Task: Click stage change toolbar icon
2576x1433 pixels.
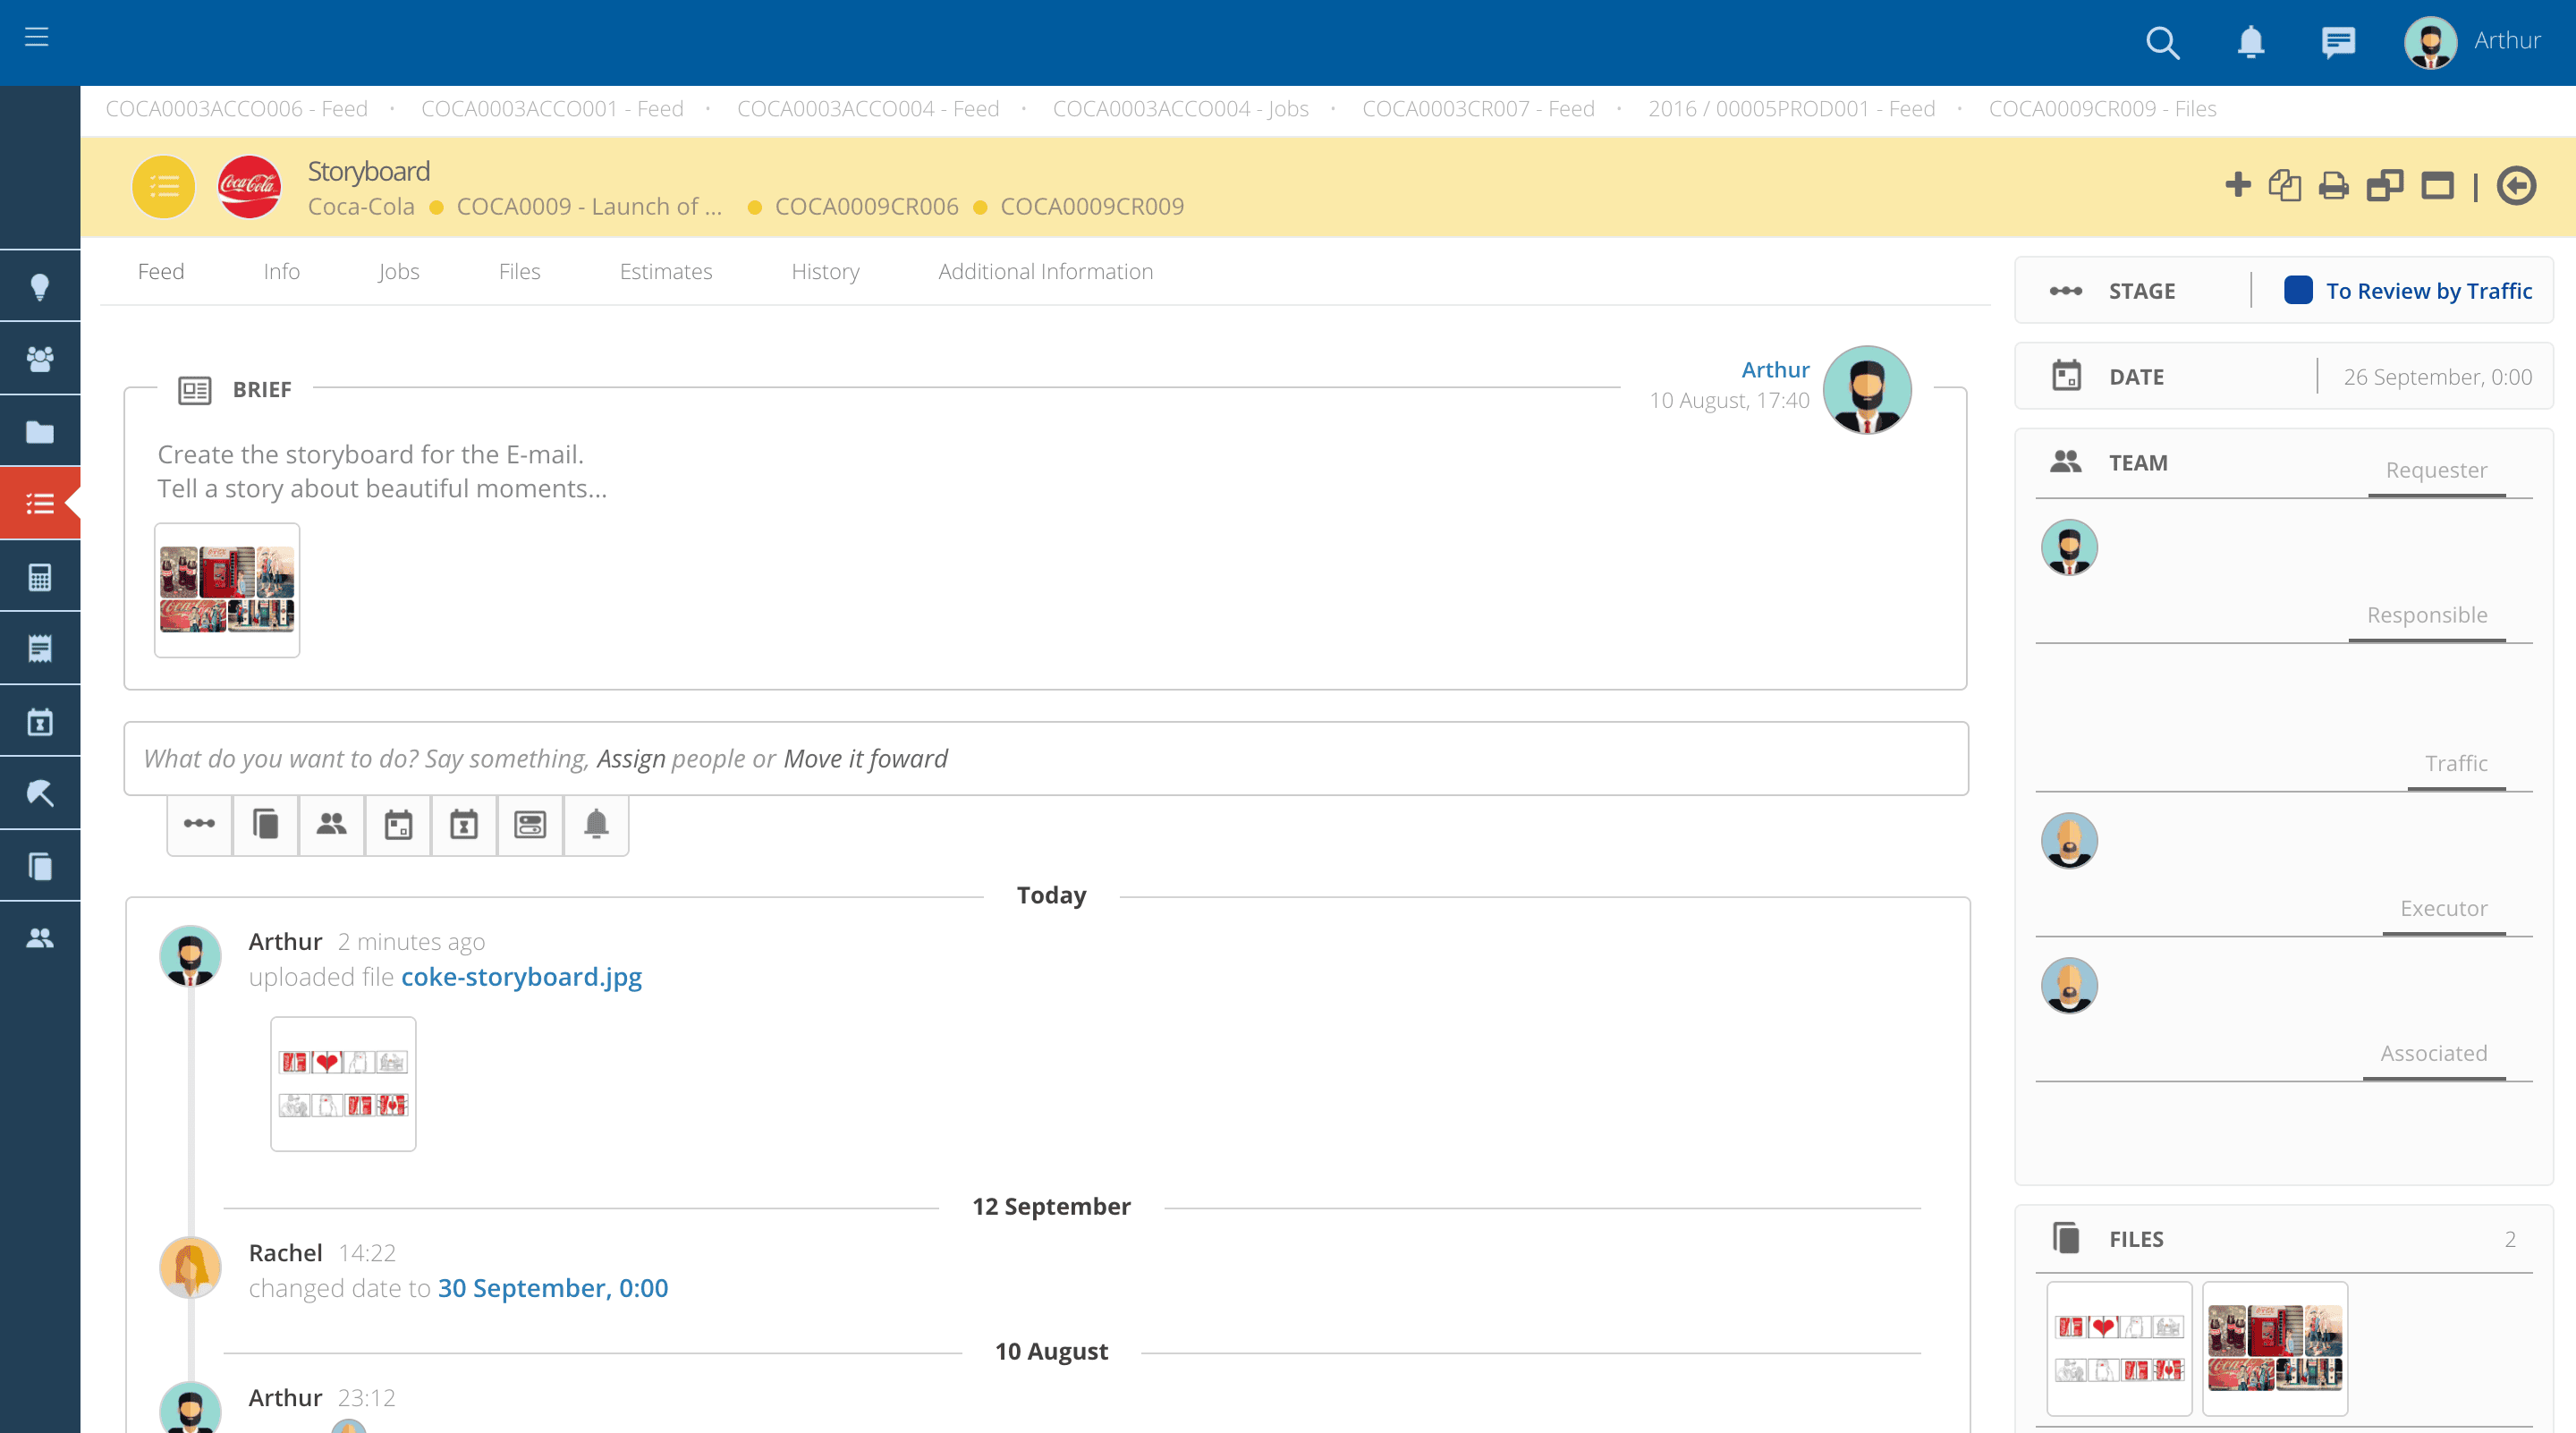Action: (199, 824)
